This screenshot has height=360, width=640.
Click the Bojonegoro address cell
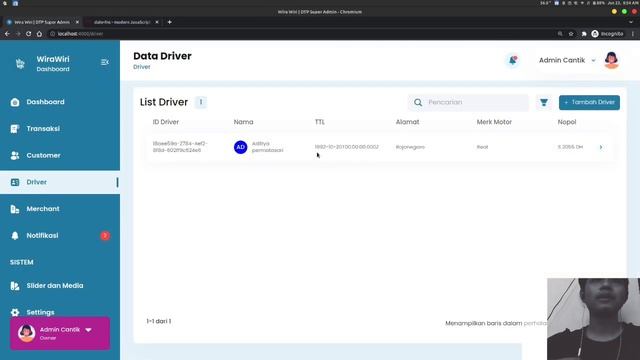[410, 147]
